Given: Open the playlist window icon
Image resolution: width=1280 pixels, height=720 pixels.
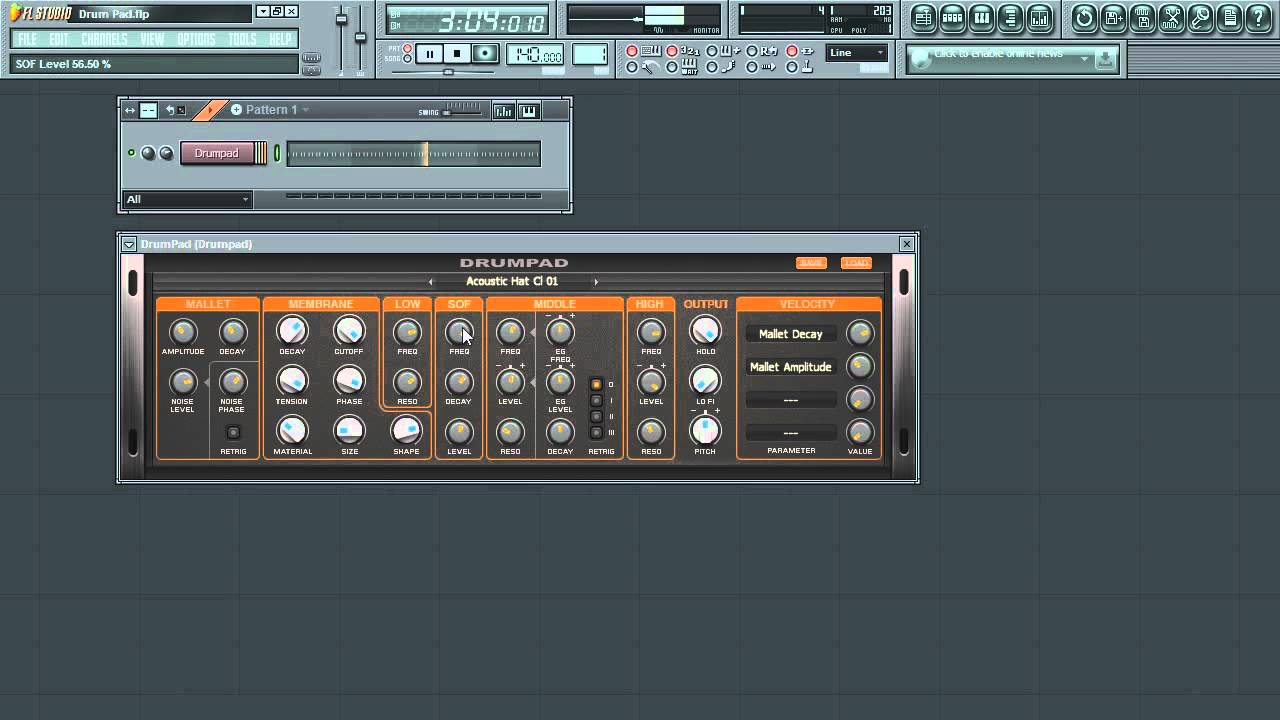Looking at the screenshot, I should pos(923,18).
